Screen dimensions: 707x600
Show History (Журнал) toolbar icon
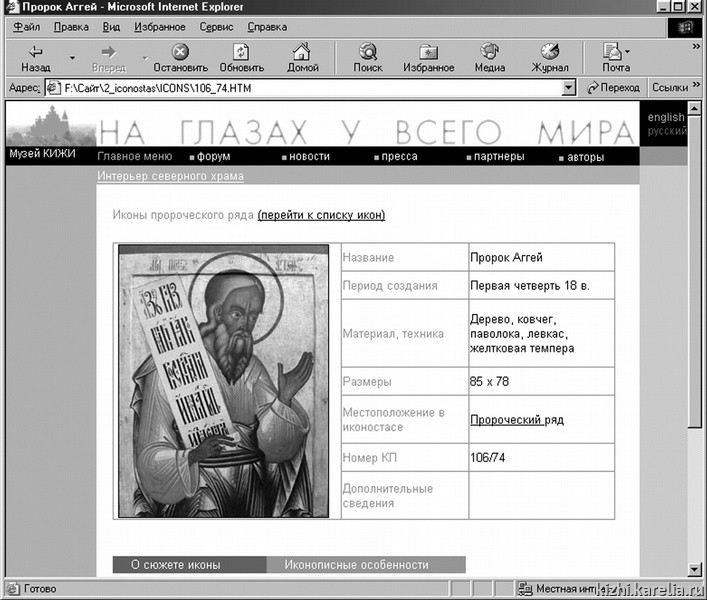tap(549, 51)
